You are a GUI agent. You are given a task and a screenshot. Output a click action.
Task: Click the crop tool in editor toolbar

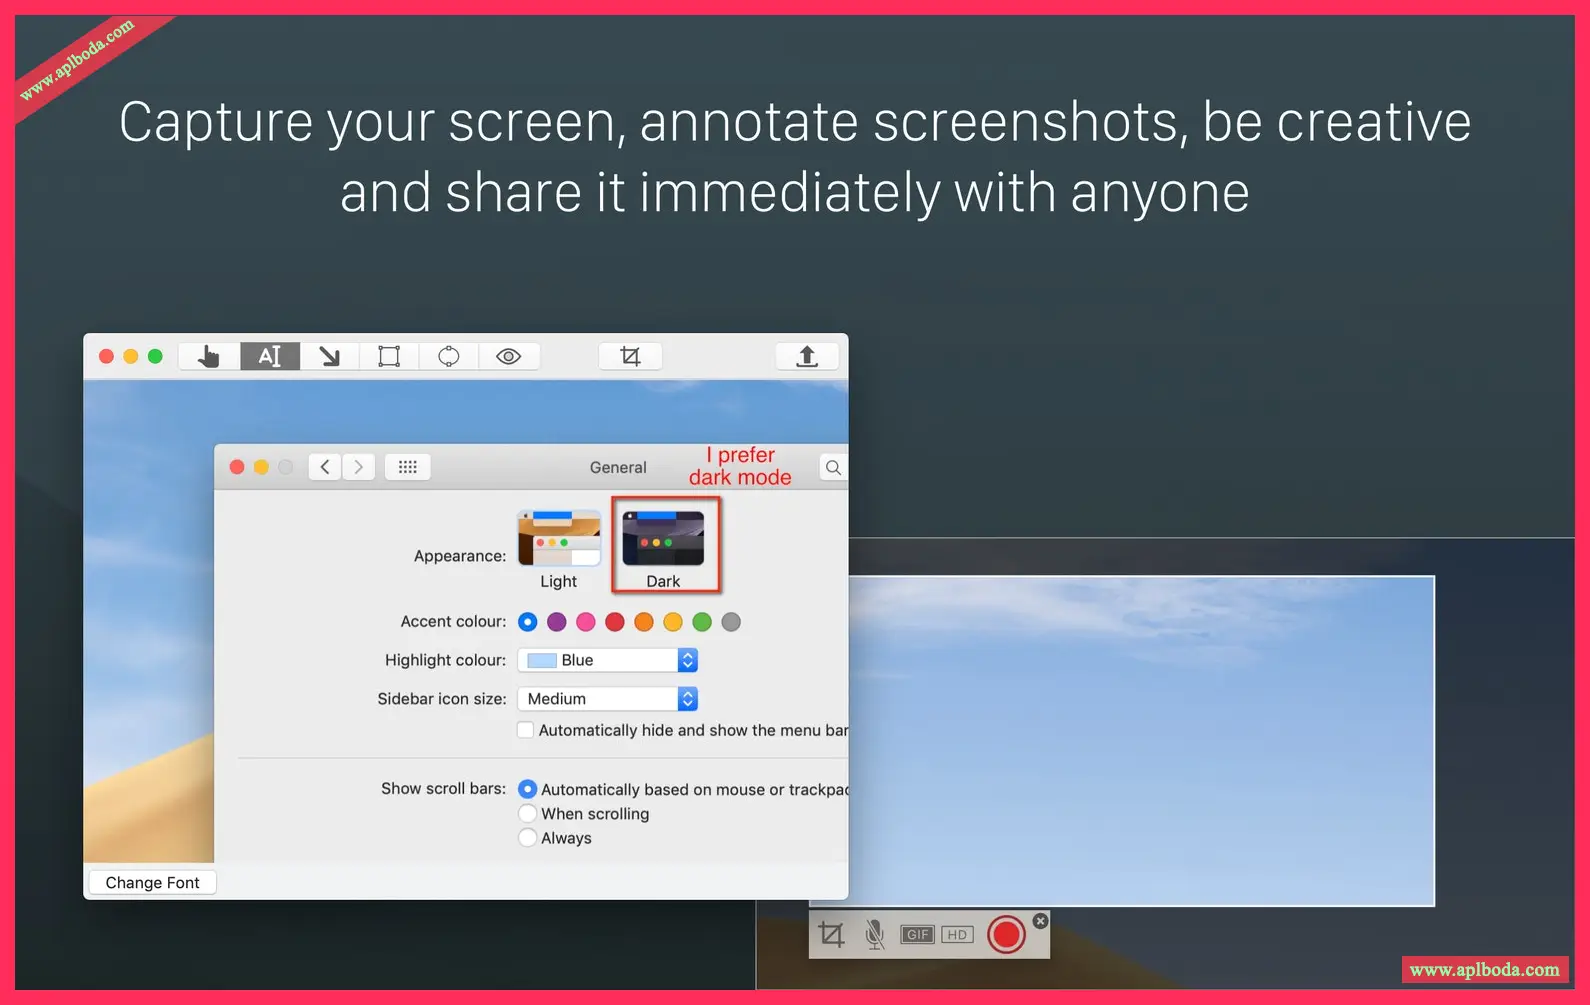click(x=630, y=356)
